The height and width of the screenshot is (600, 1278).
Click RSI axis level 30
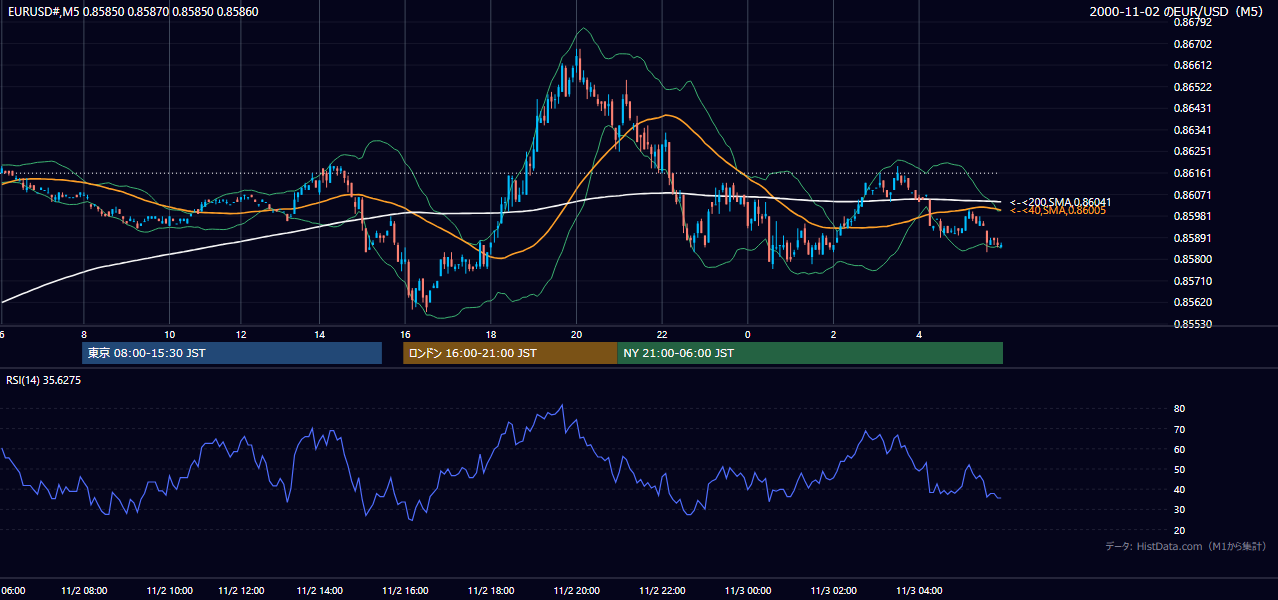tap(1180, 510)
